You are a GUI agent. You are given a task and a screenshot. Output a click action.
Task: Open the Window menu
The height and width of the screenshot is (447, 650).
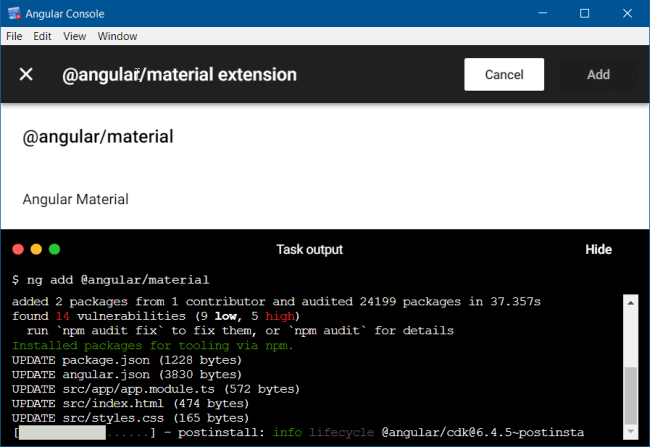pyautogui.click(x=117, y=36)
